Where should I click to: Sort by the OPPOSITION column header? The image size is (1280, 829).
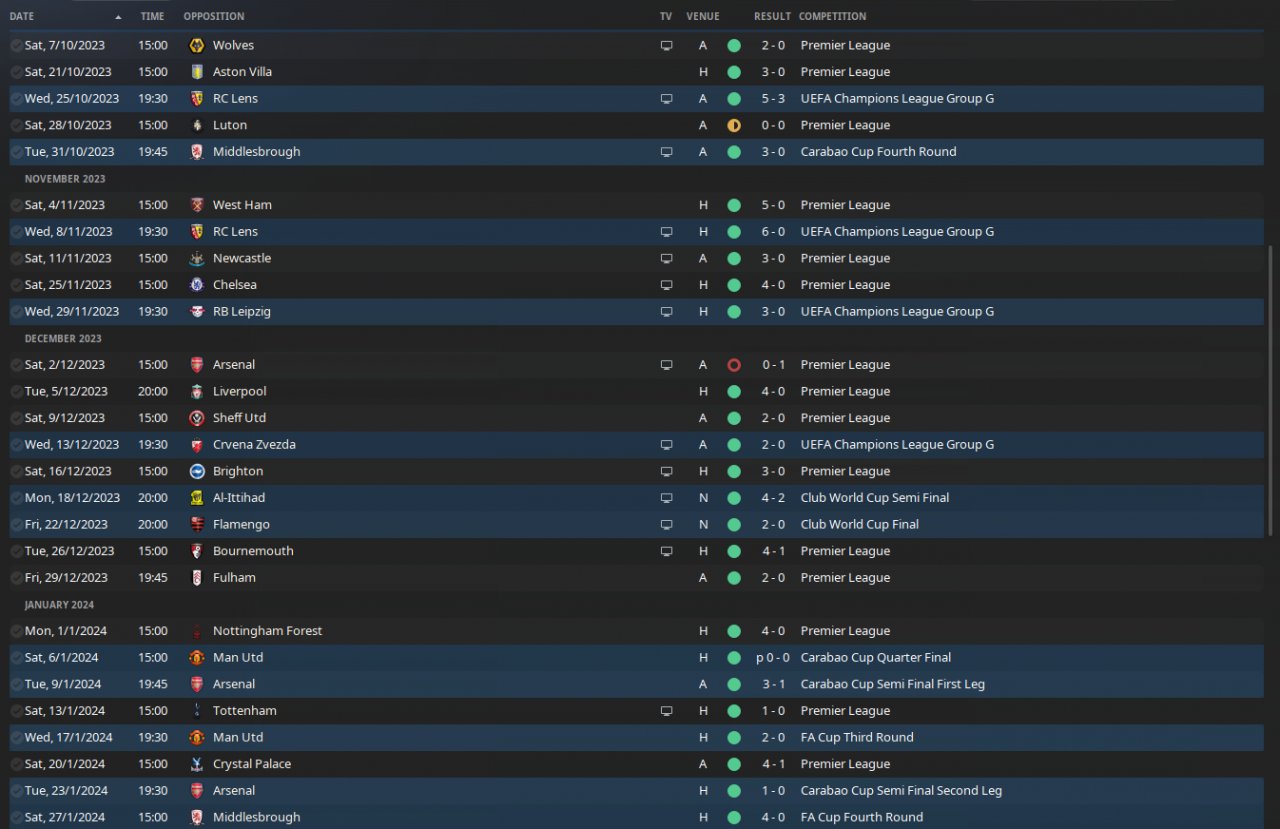pos(214,16)
